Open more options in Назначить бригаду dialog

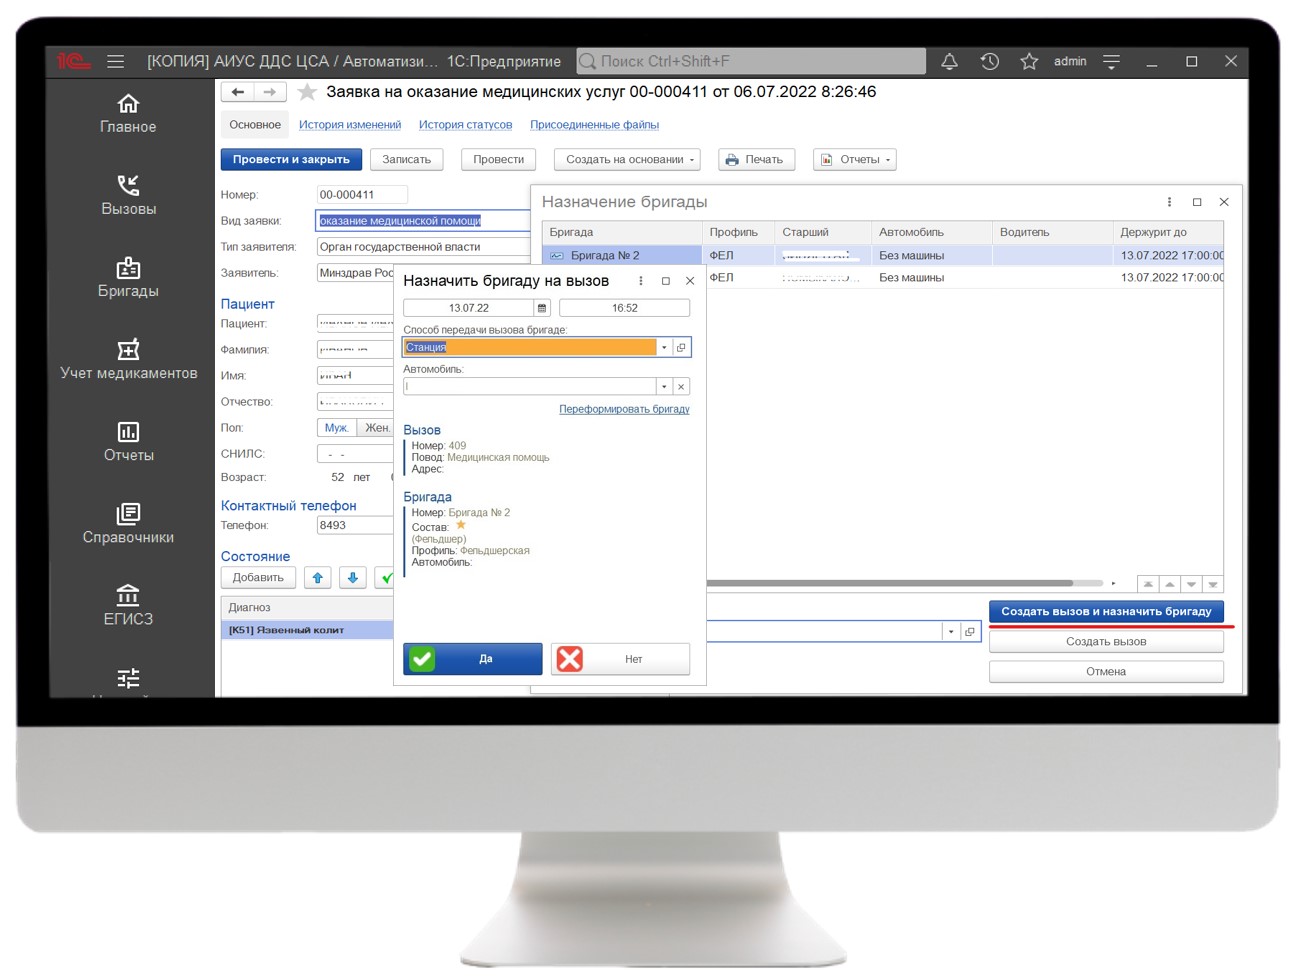click(x=641, y=281)
